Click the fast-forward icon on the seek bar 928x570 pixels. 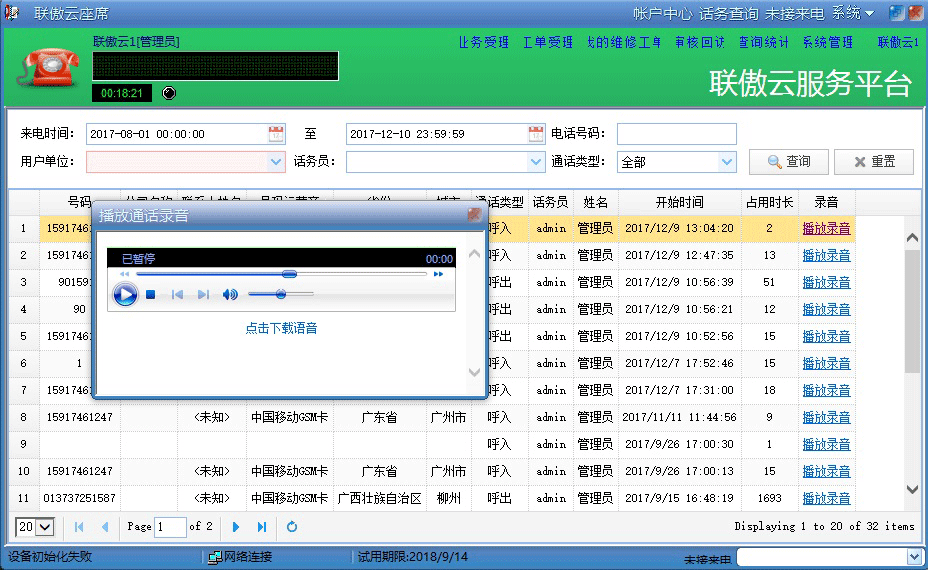[x=438, y=274]
